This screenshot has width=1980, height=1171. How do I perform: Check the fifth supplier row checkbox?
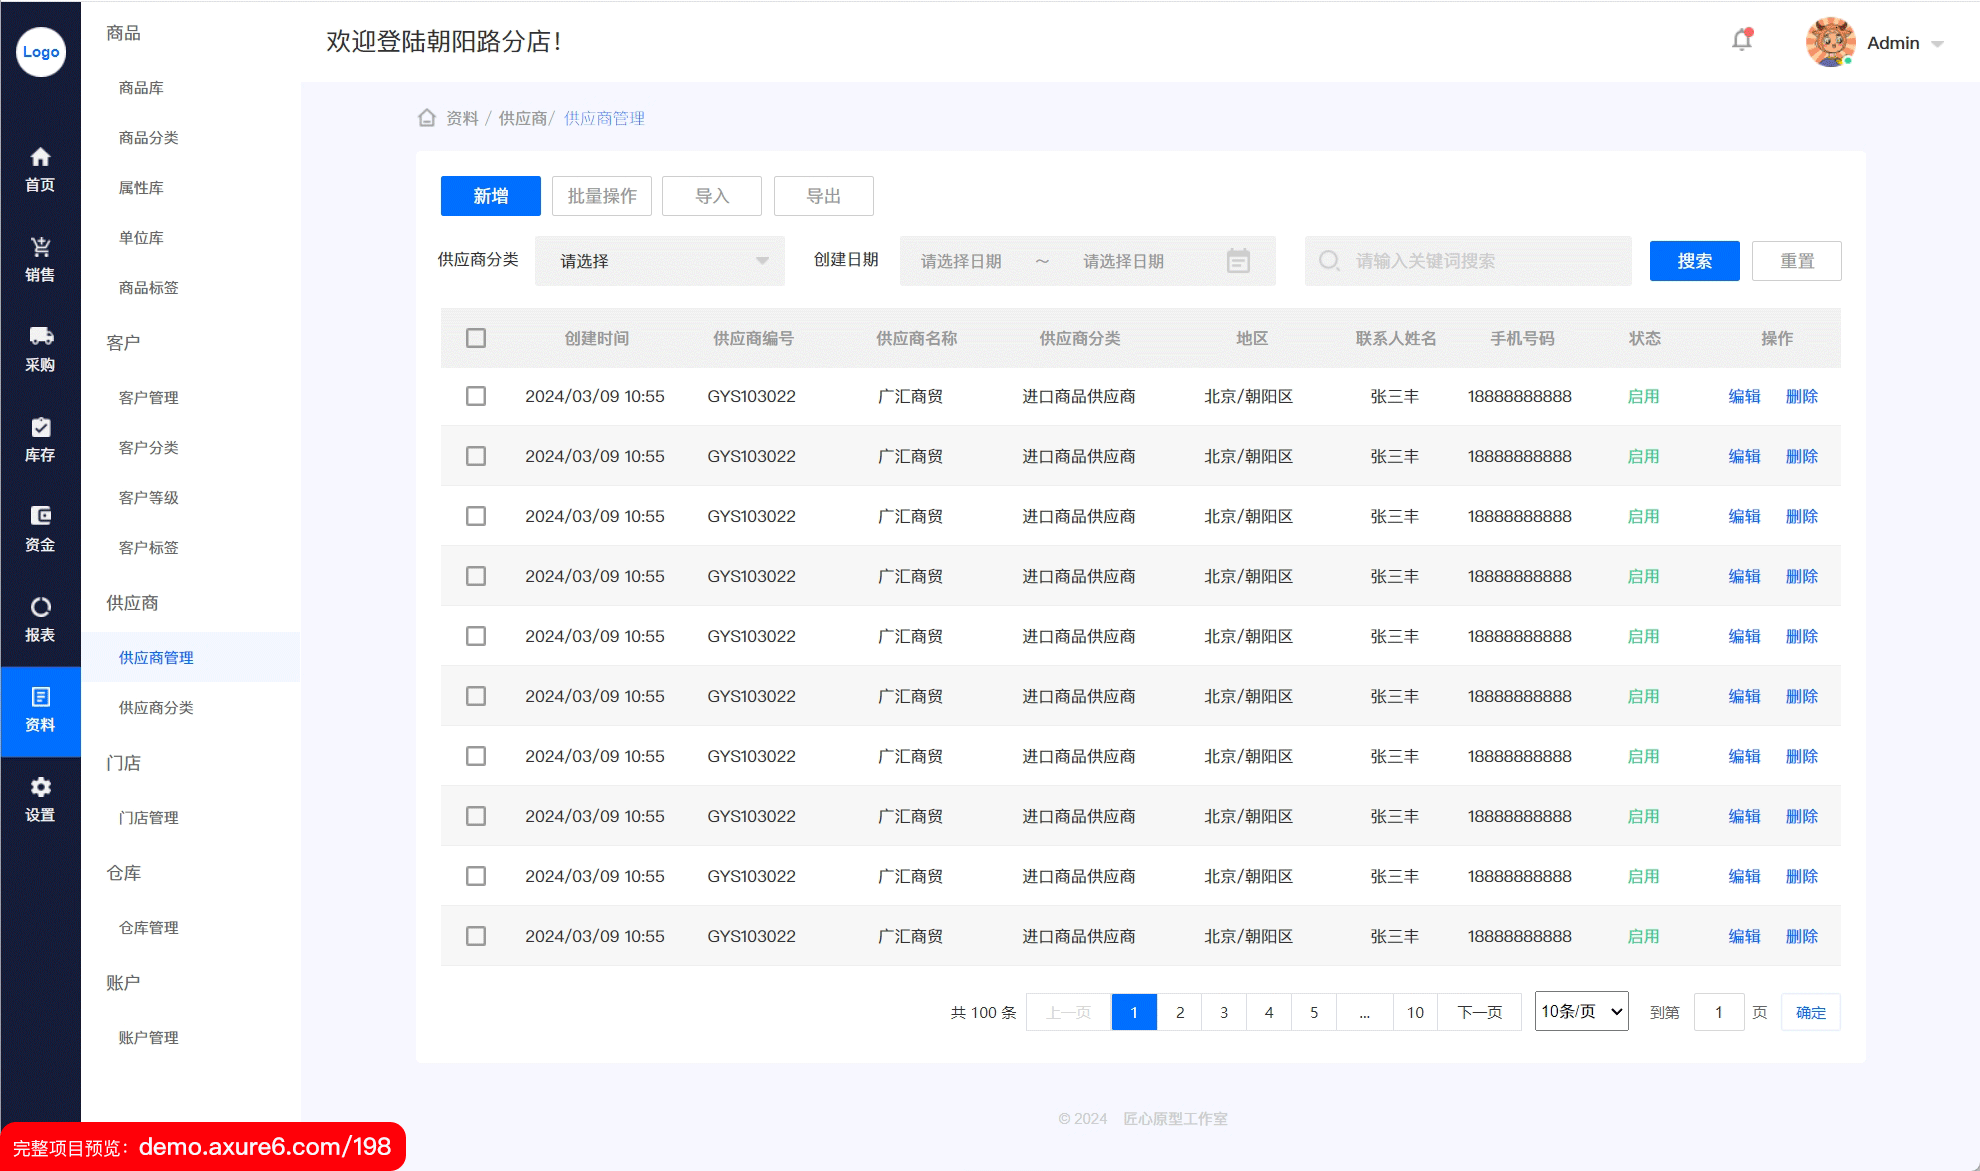coord(476,636)
